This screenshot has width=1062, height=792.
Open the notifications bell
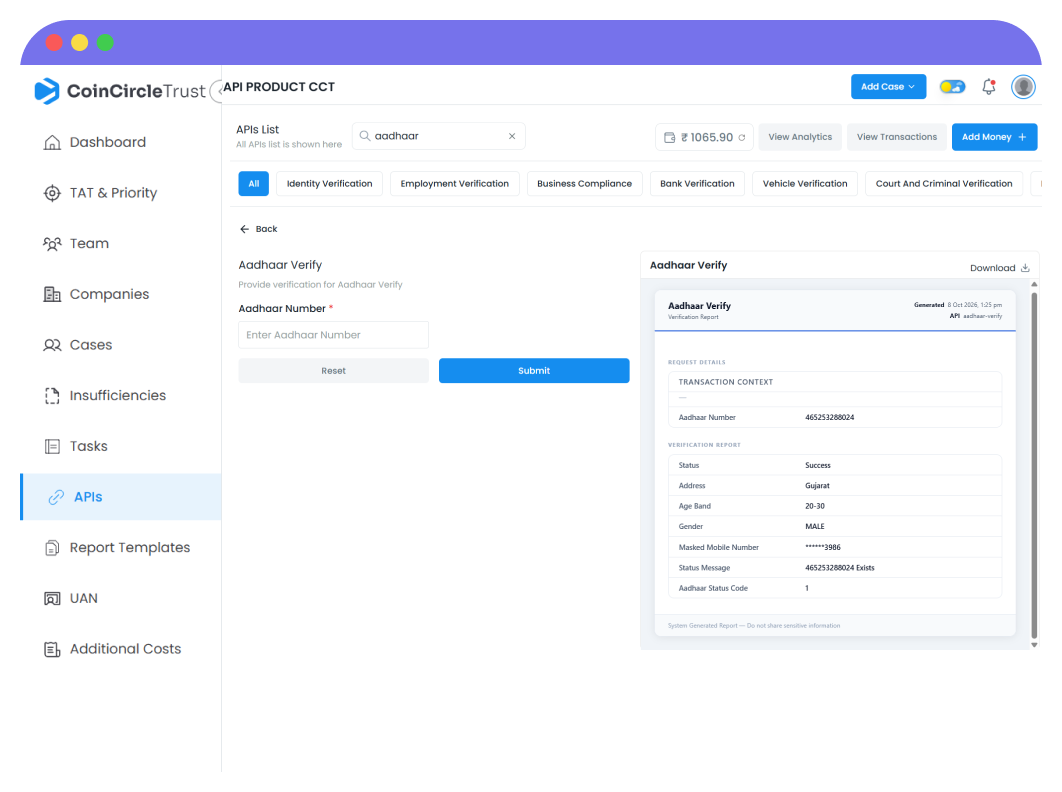point(989,87)
